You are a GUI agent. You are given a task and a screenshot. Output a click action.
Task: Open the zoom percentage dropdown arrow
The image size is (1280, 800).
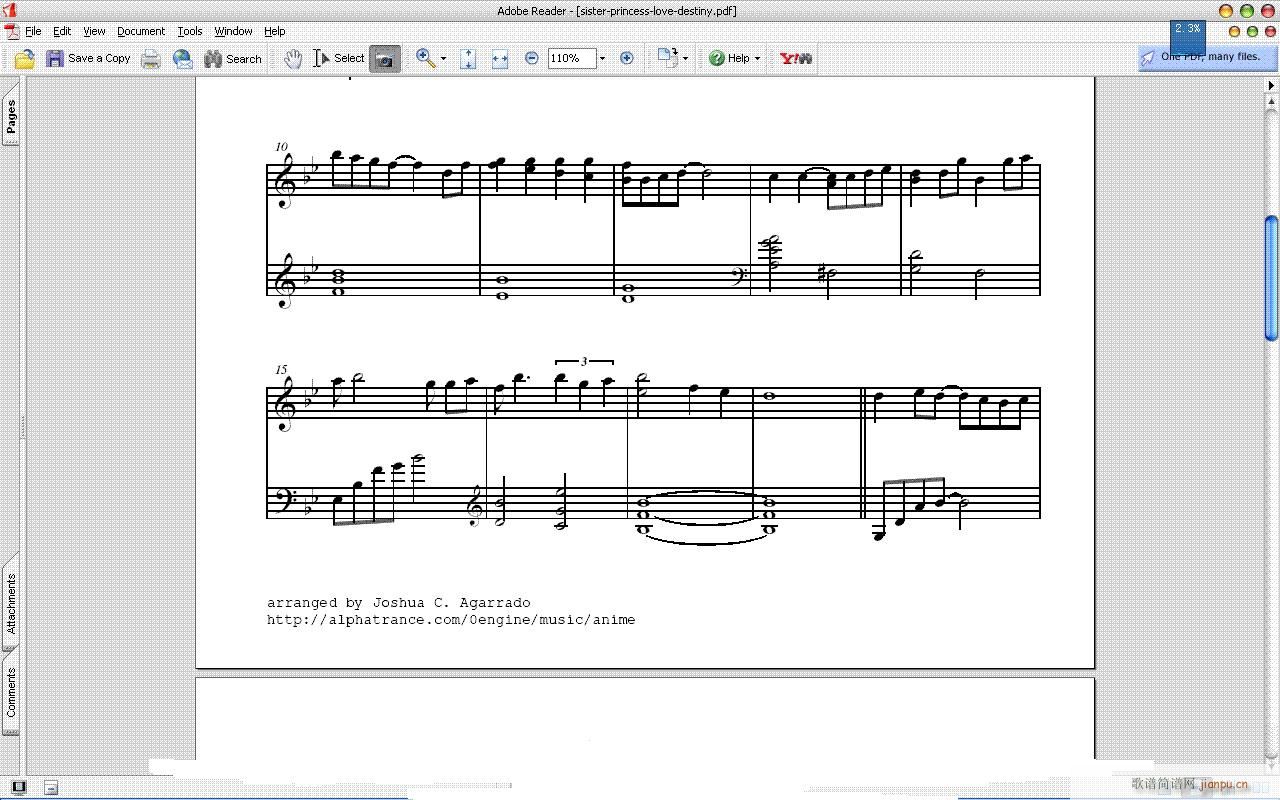[602, 59]
